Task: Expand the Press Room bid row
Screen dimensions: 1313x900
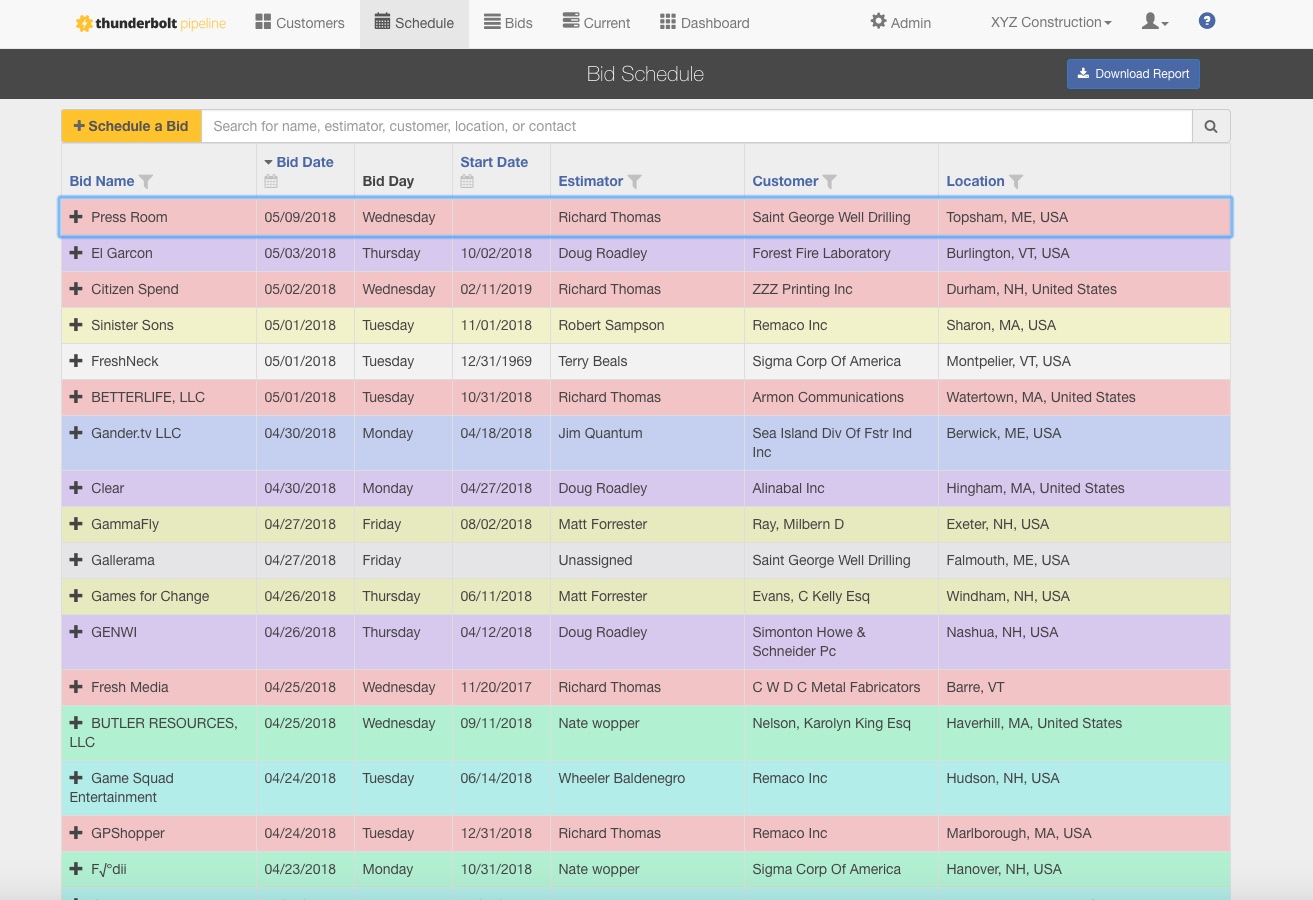Action: 76,217
